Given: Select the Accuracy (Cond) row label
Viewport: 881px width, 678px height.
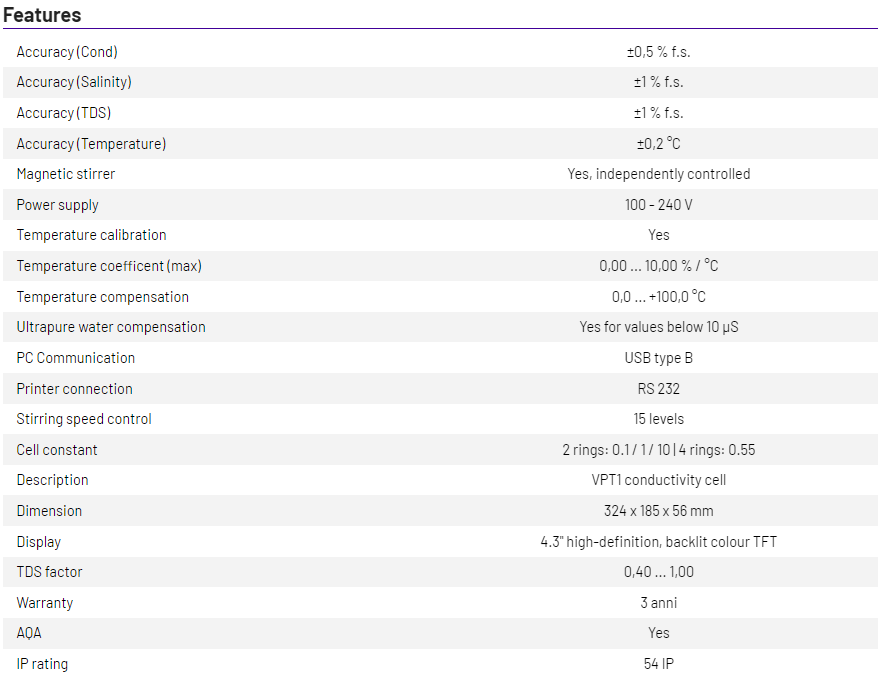Looking at the screenshot, I should click(67, 52).
